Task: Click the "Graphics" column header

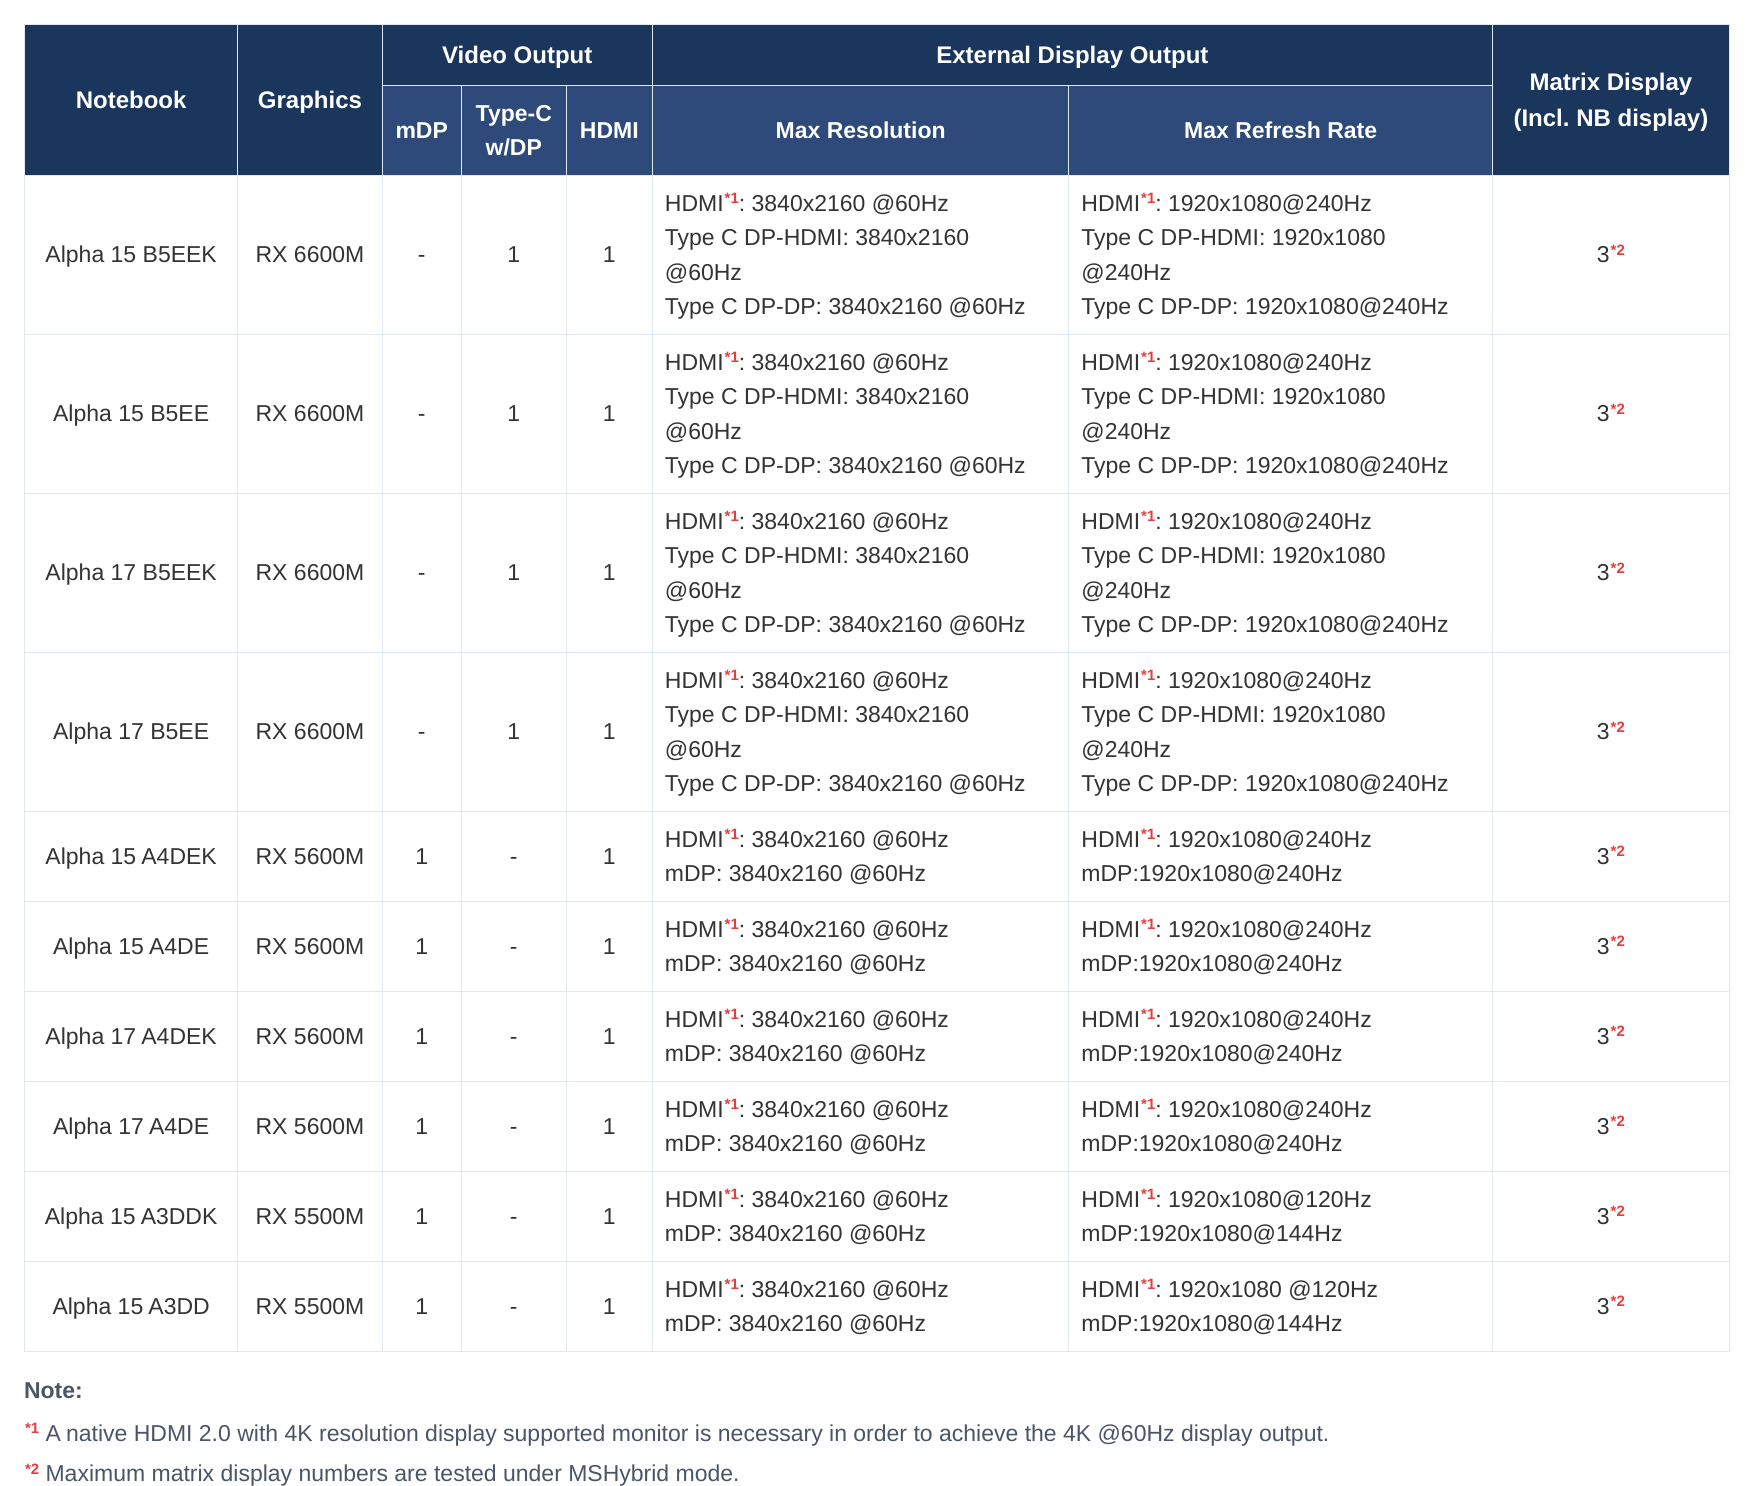Action: point(310,100)
